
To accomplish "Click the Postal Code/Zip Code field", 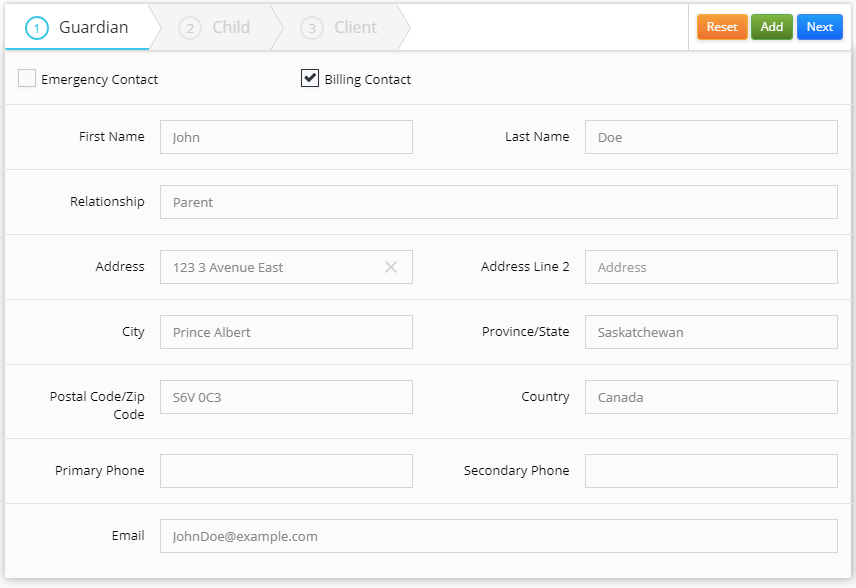I will coord(286,397).
